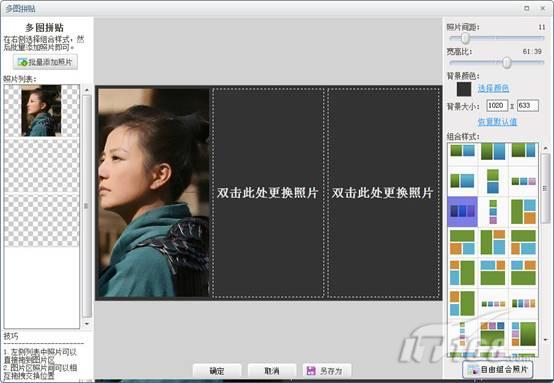Click the 确定 button
Screen dimensions: 554x383
217,371
